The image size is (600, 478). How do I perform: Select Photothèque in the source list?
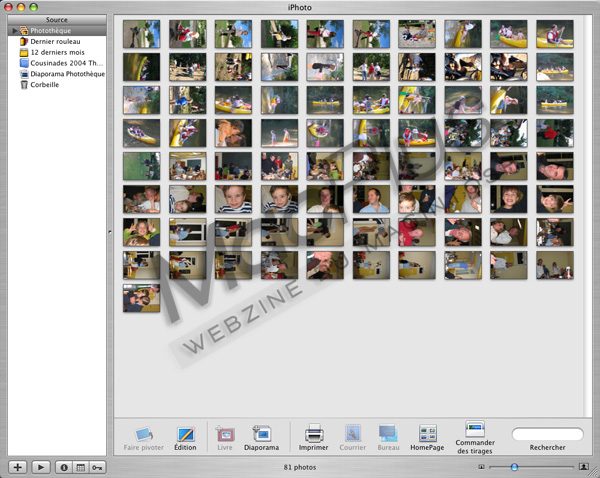[x=57, y=31]
